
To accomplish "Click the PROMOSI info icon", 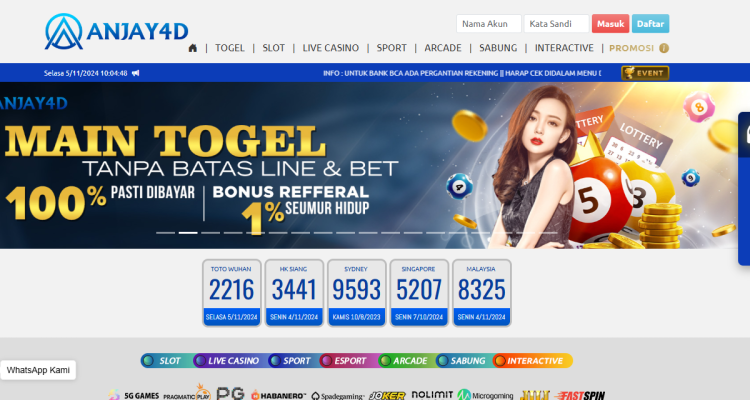I will tap(664, 48).
